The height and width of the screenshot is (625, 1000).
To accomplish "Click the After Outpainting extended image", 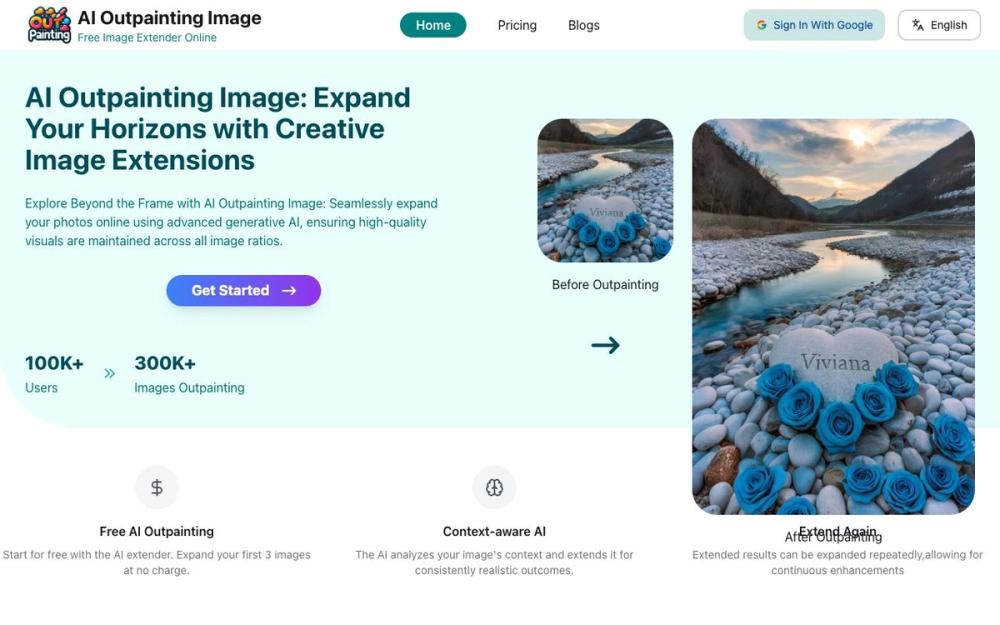I will point(833,317).
